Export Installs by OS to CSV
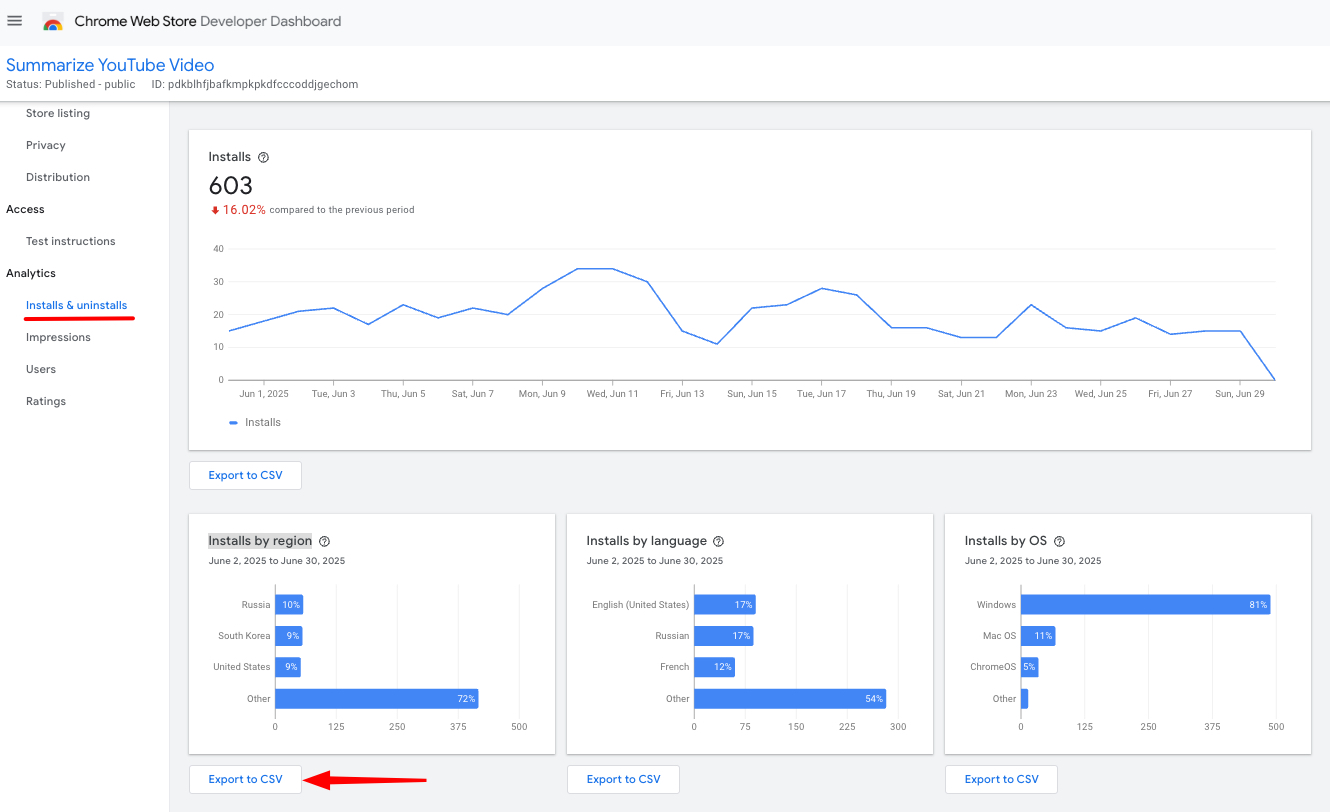This screenshot has height=812, width=1330. click(1001, 779)
